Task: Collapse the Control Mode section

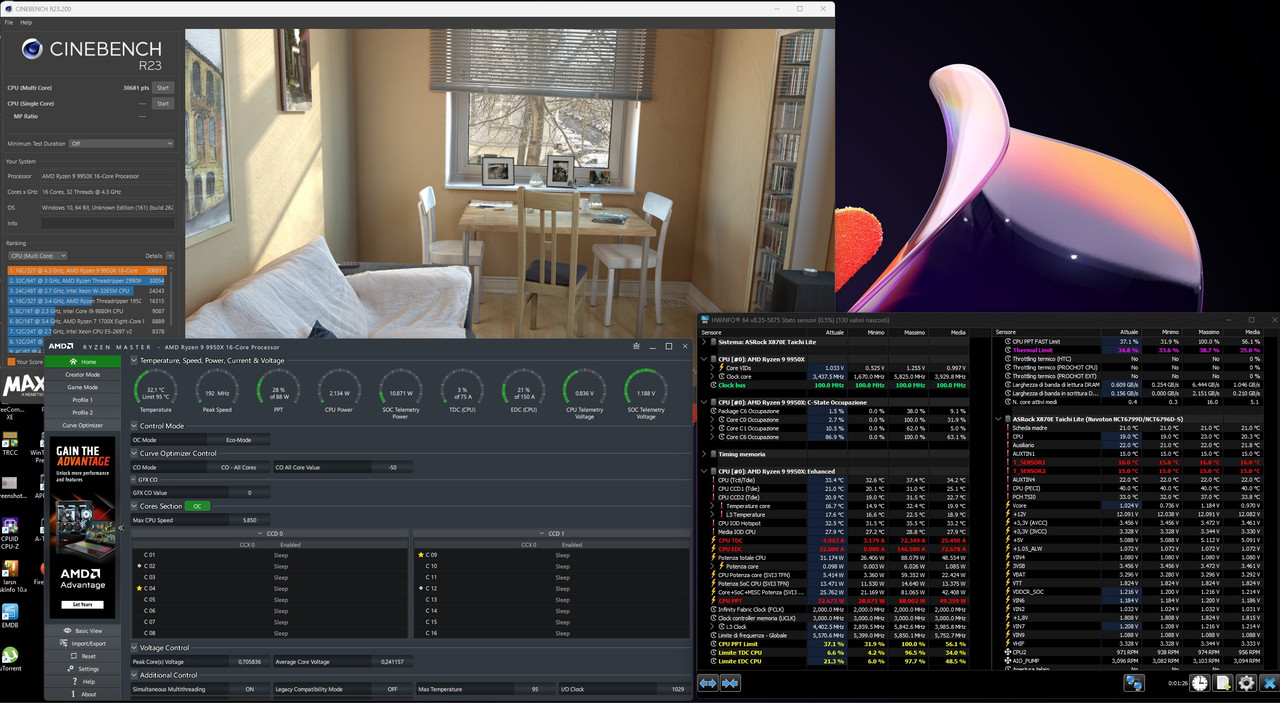Action: coord(134,426)
